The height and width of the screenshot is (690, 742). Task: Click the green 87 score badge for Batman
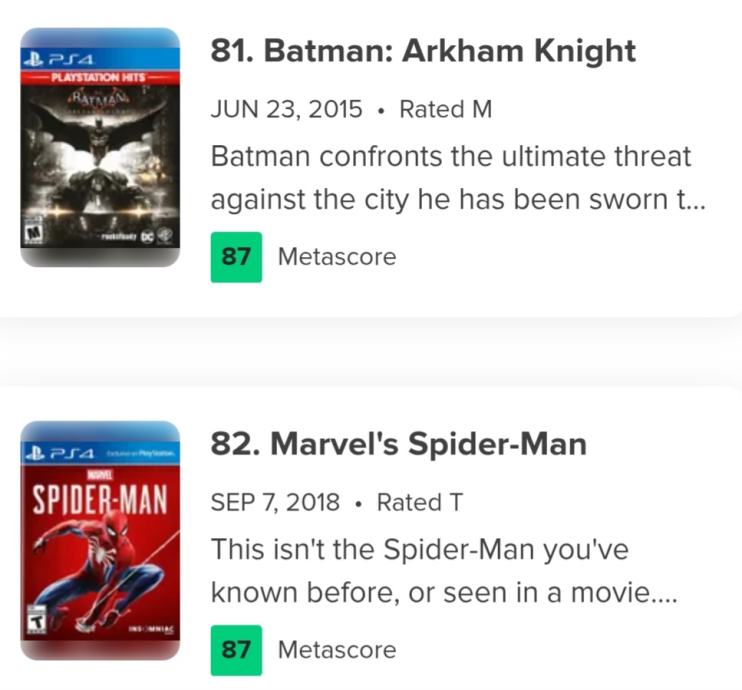[236, 257]
